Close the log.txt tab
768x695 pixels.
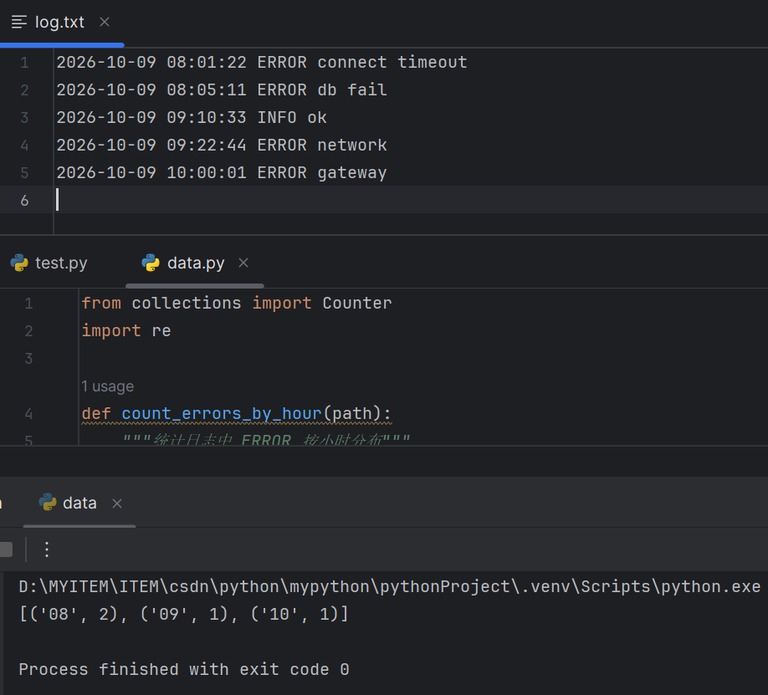(x=104, y=22)
